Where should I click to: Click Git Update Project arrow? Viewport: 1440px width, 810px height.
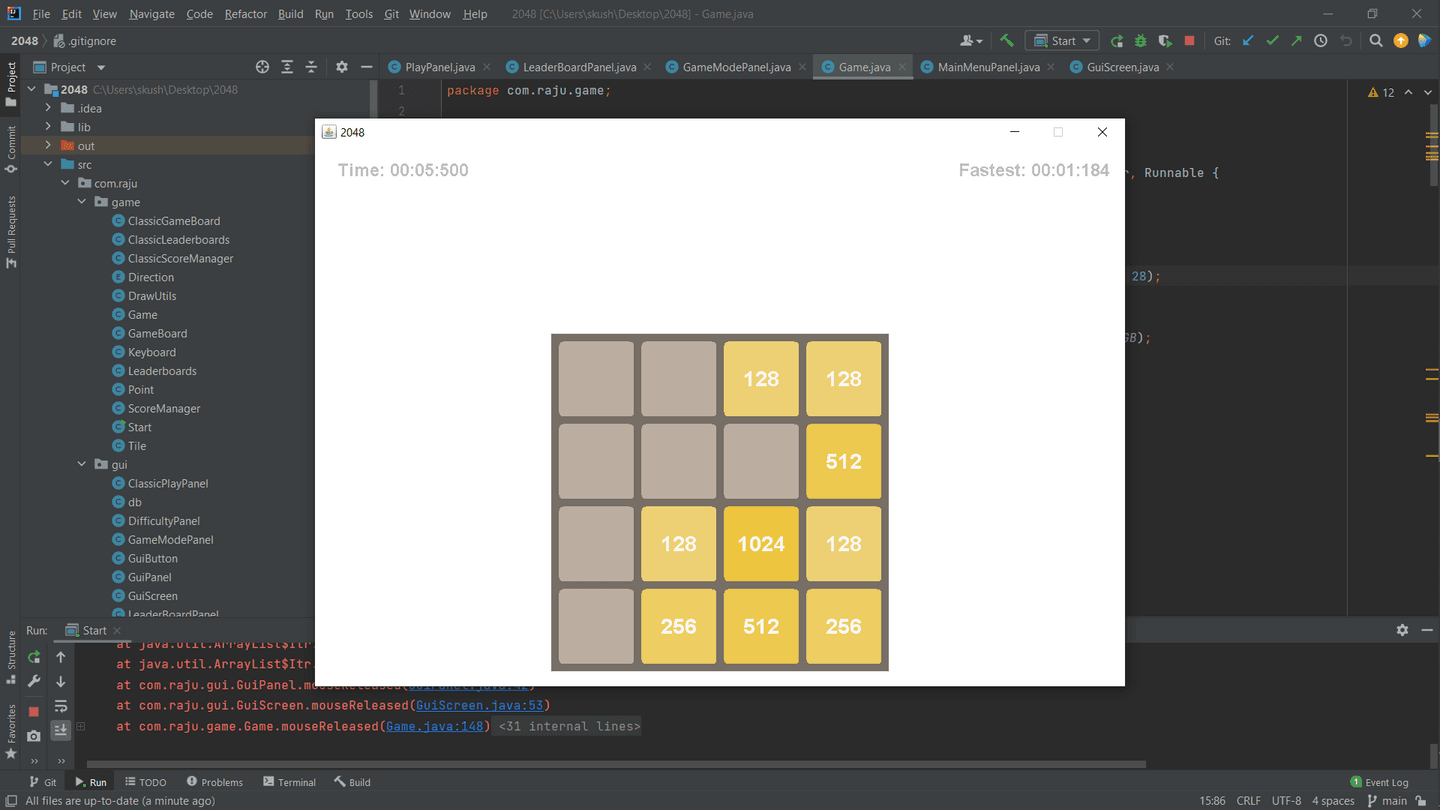click(x=1248, y=41)
